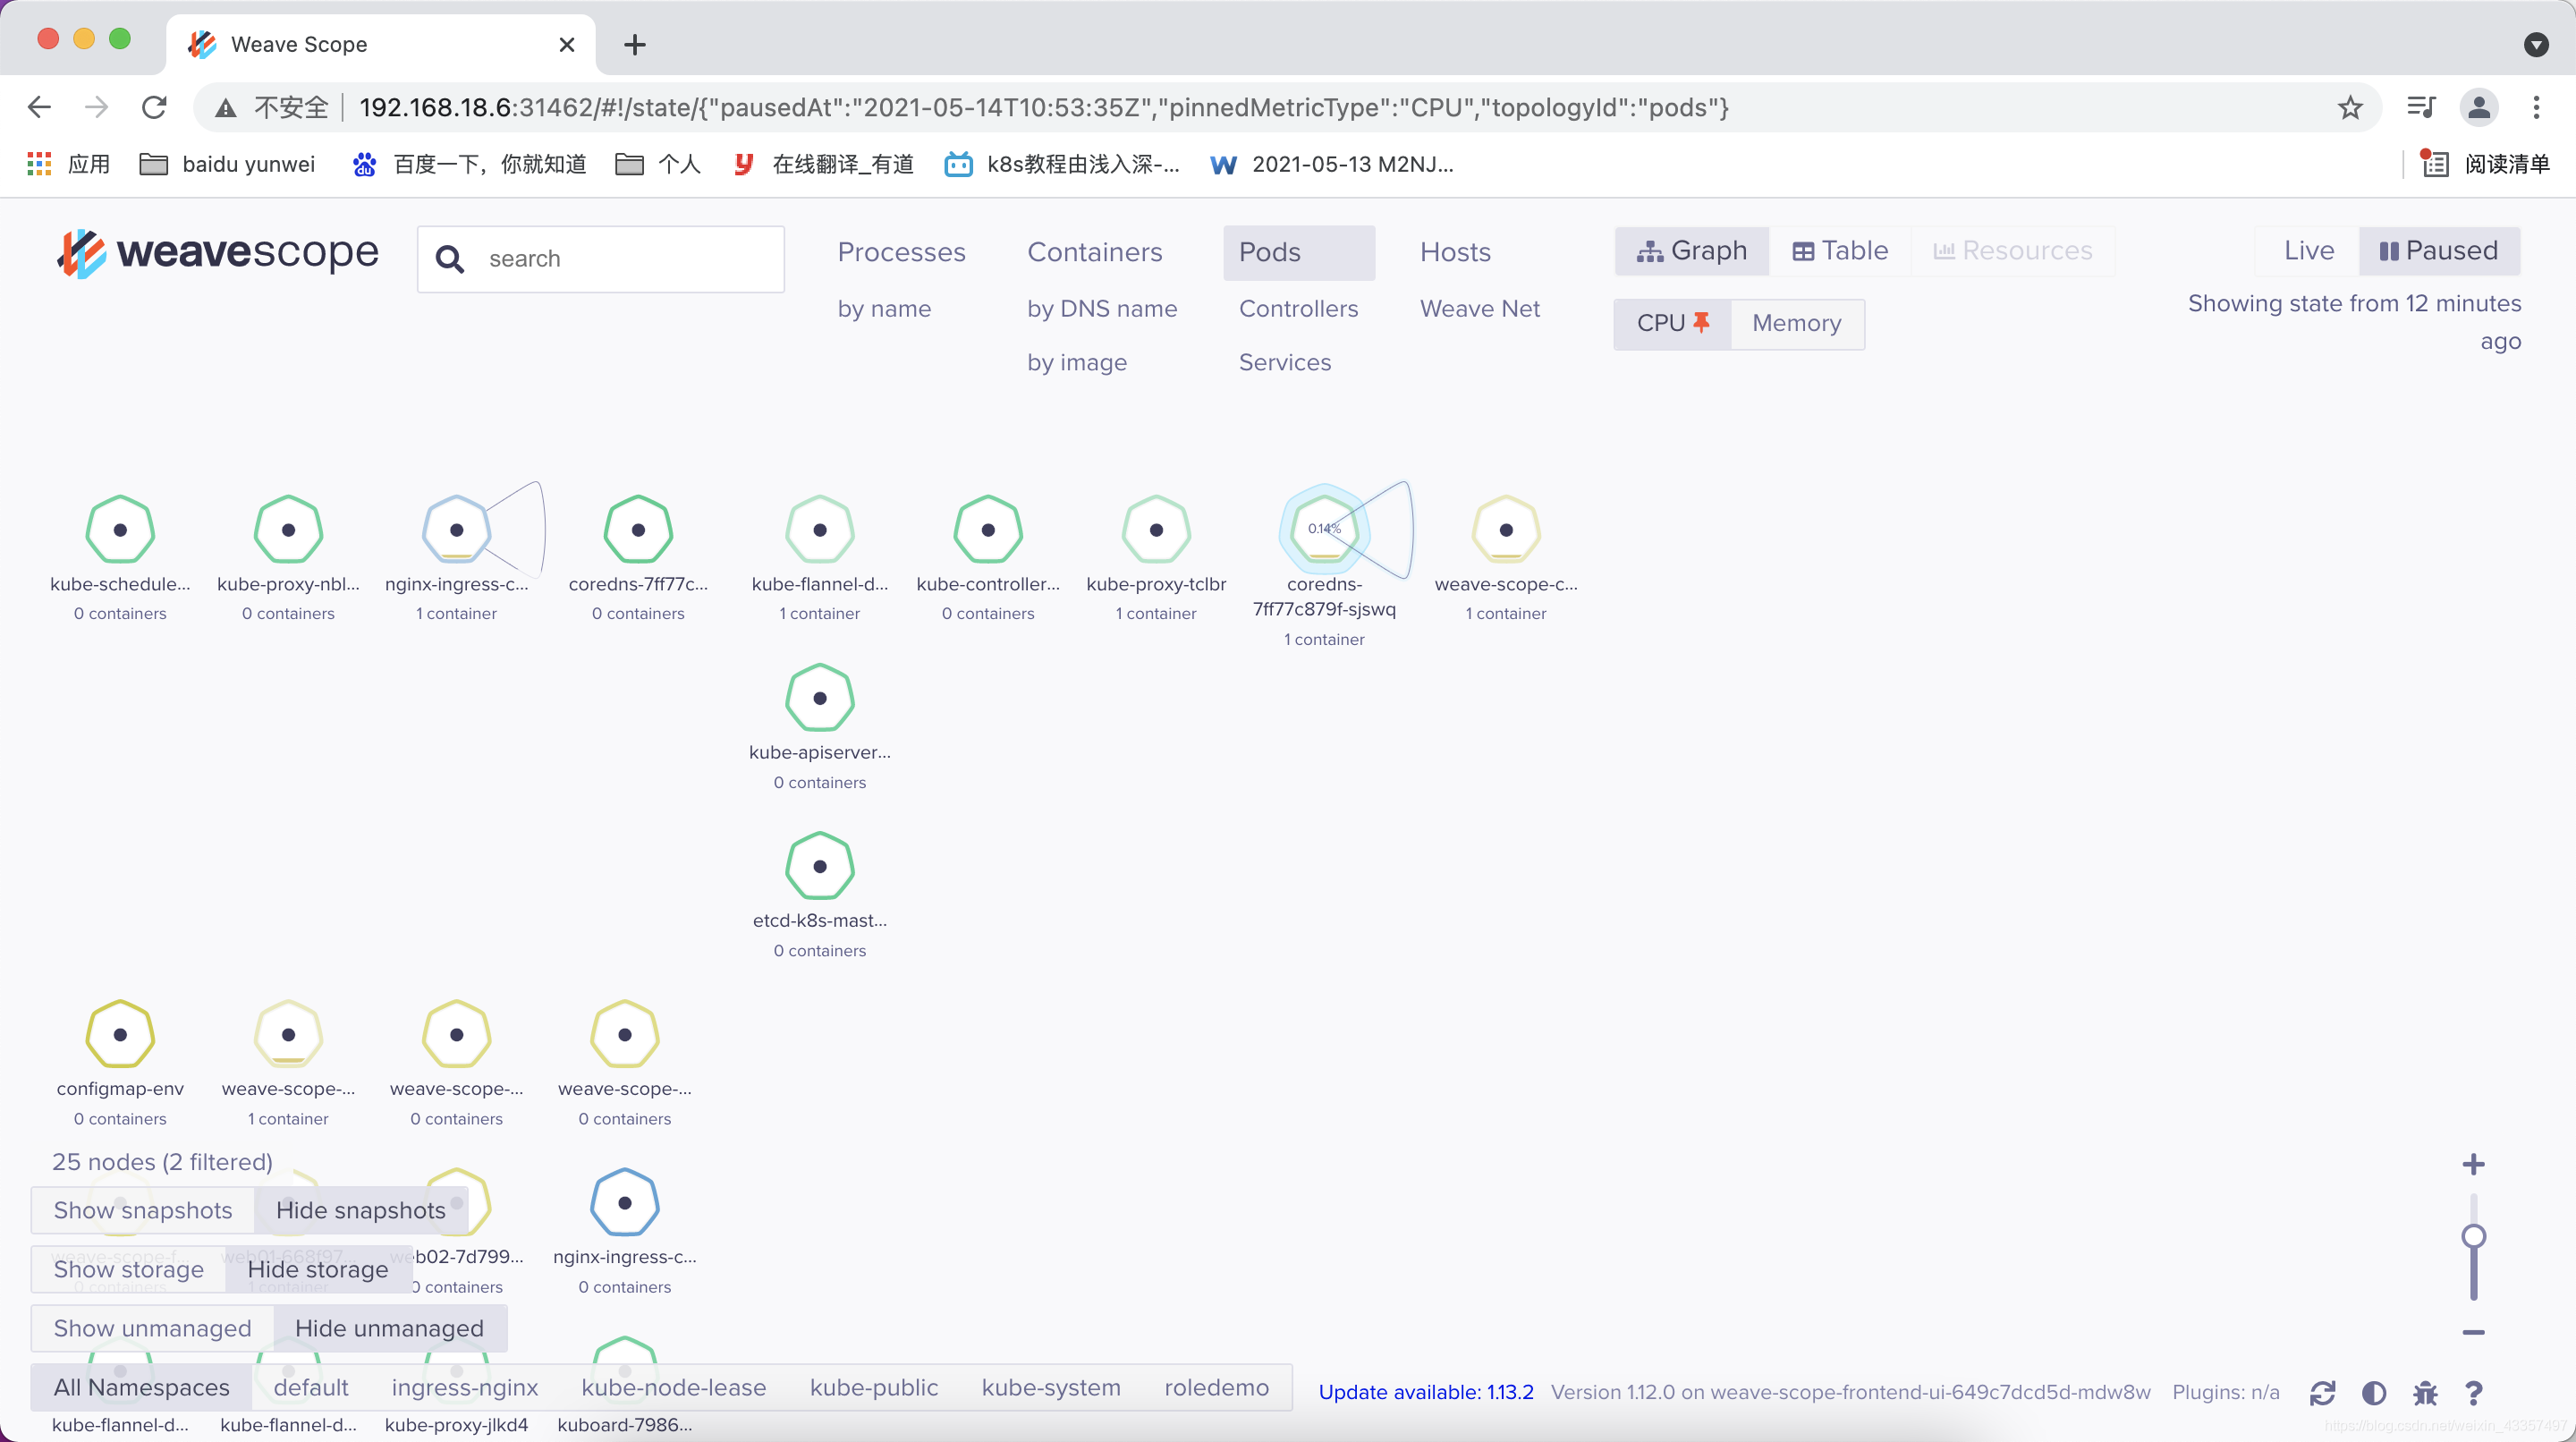Switch to Graph view mode

[1692, 250]
